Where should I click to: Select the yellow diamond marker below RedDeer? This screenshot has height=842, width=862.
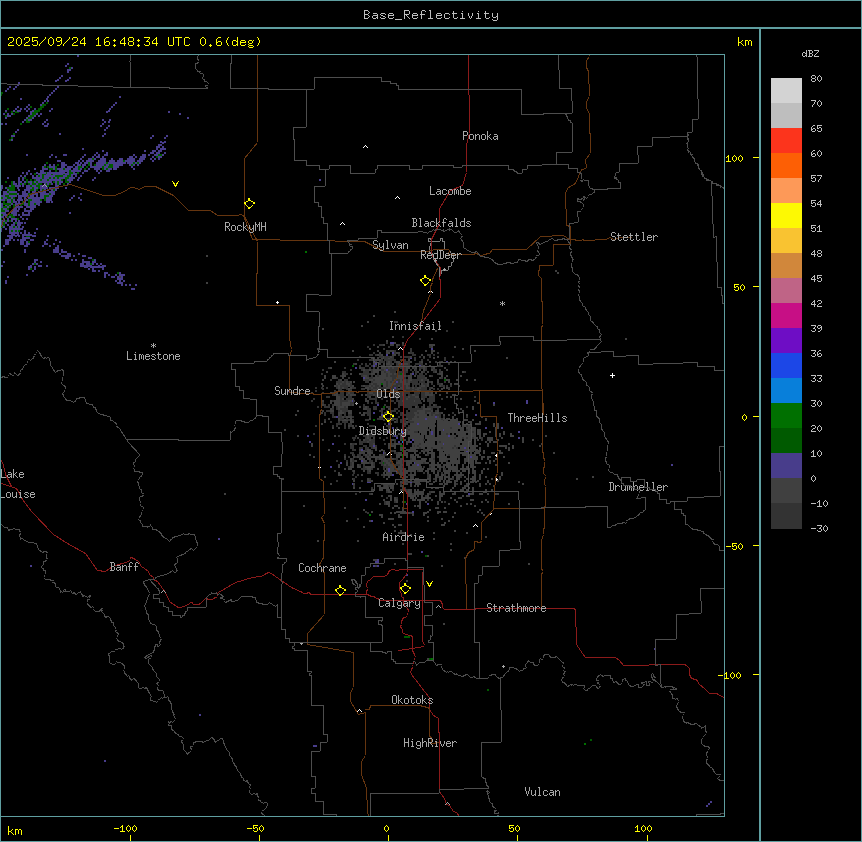coord(425,281)
